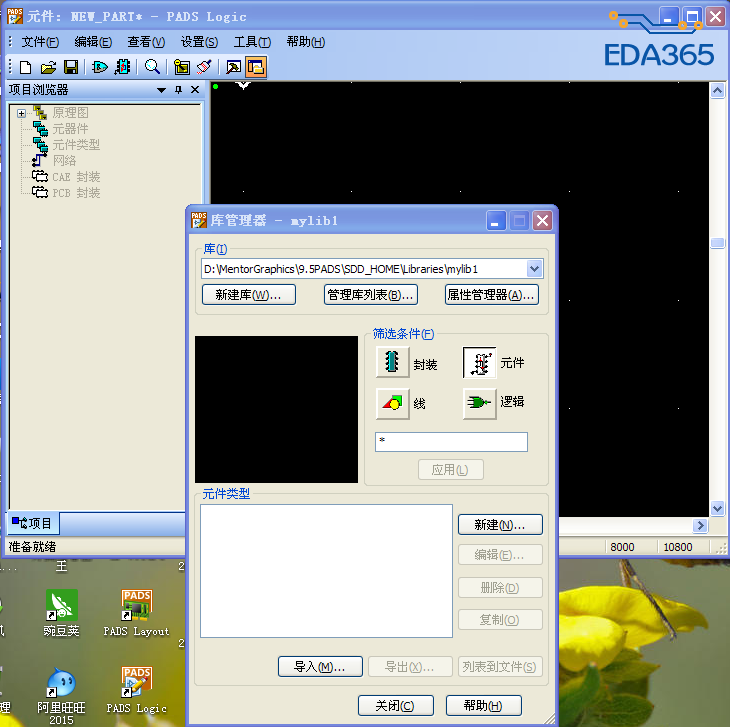Click the 属性管理器(A)... button

pyautogui.click(x=492, y=295)
